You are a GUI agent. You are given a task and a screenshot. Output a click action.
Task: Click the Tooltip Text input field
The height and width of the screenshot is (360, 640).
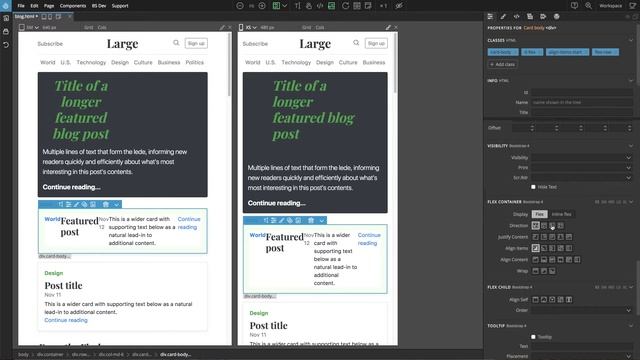[x=582, y=346]
